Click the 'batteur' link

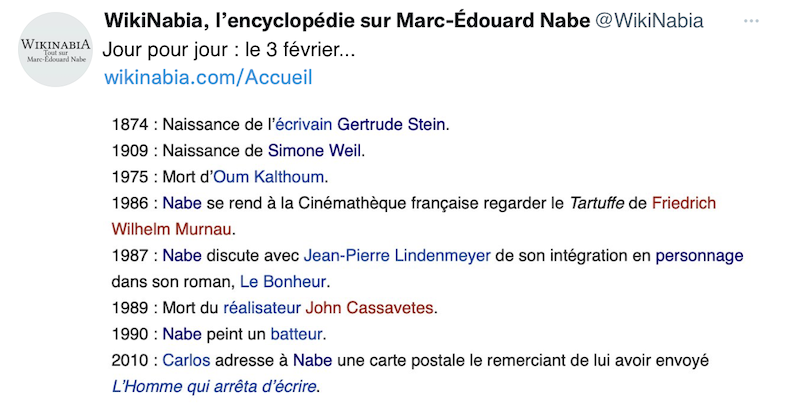297,333
